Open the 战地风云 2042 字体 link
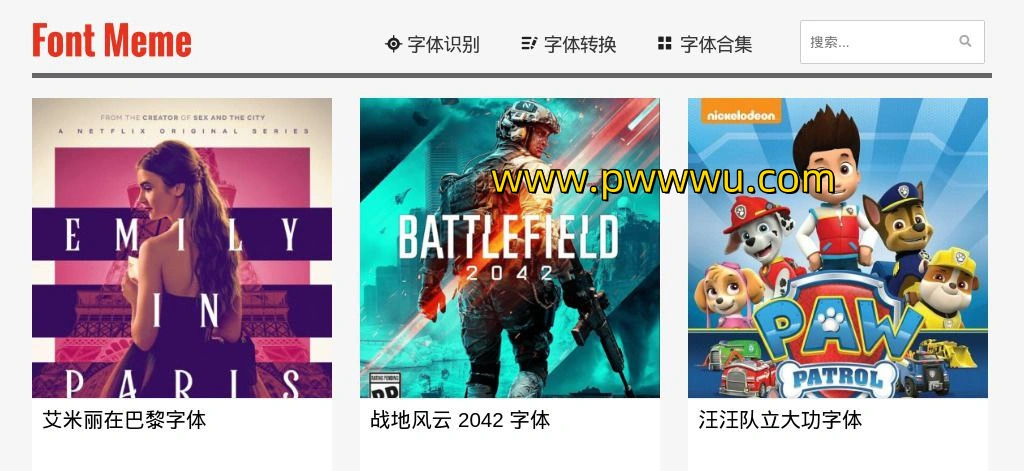1024x471 pixels. 460,419
